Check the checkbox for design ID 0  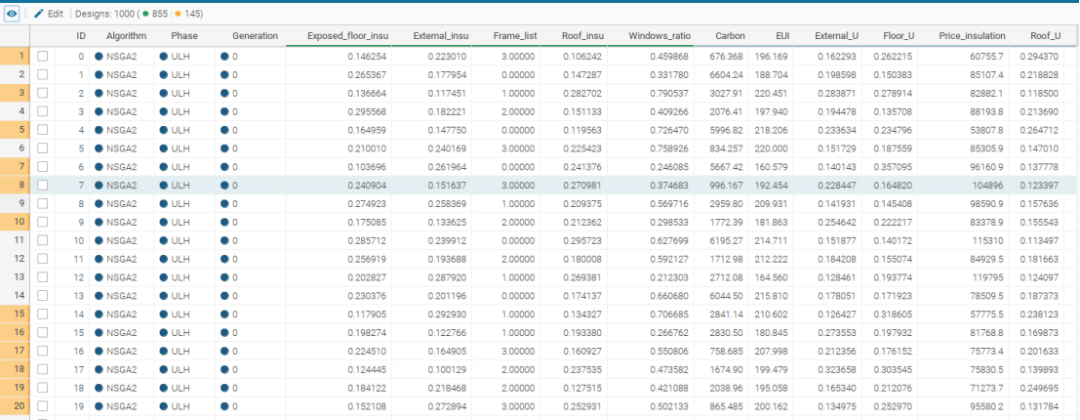click(x=43, y=56)
